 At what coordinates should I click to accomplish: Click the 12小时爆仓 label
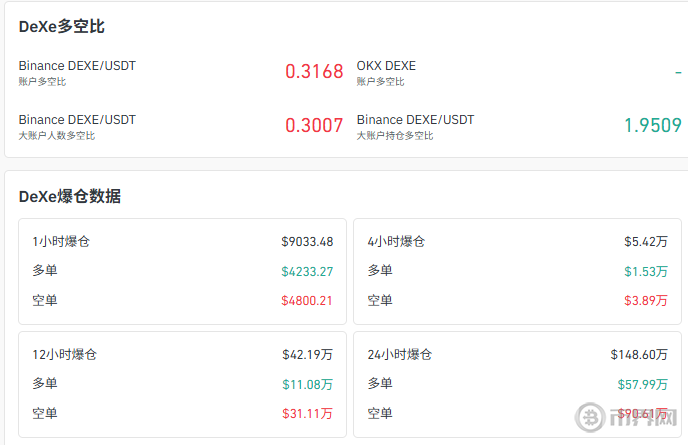[x=64, y=355]
